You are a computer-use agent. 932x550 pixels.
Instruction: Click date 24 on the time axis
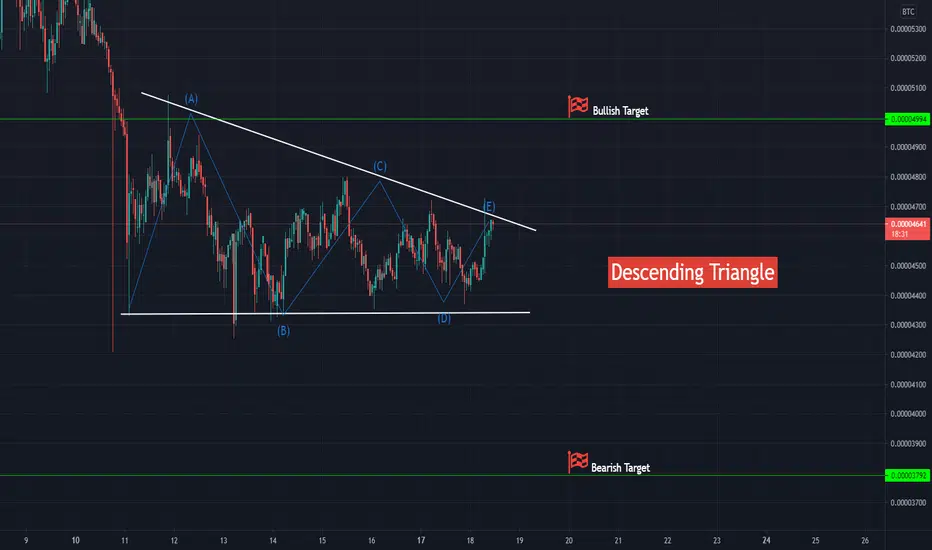(766, 540)
